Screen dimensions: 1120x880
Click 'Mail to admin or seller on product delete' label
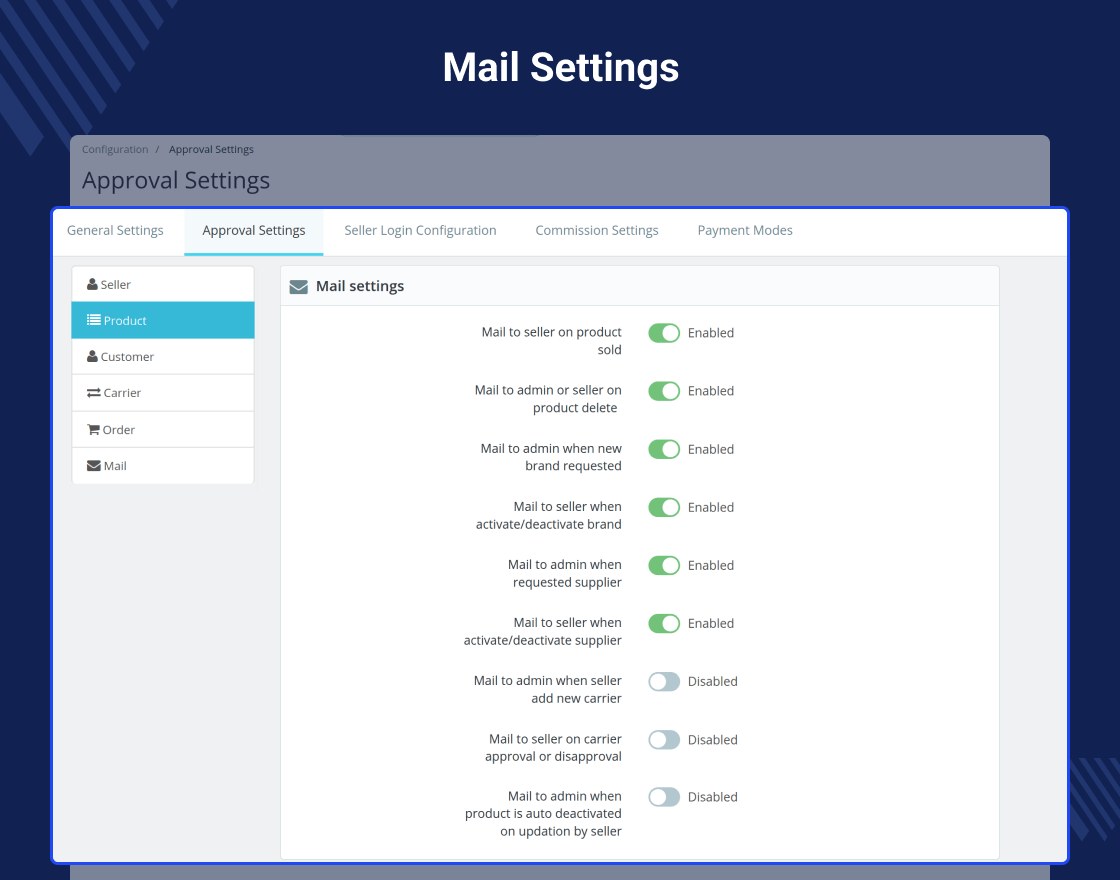pos(548,399)
